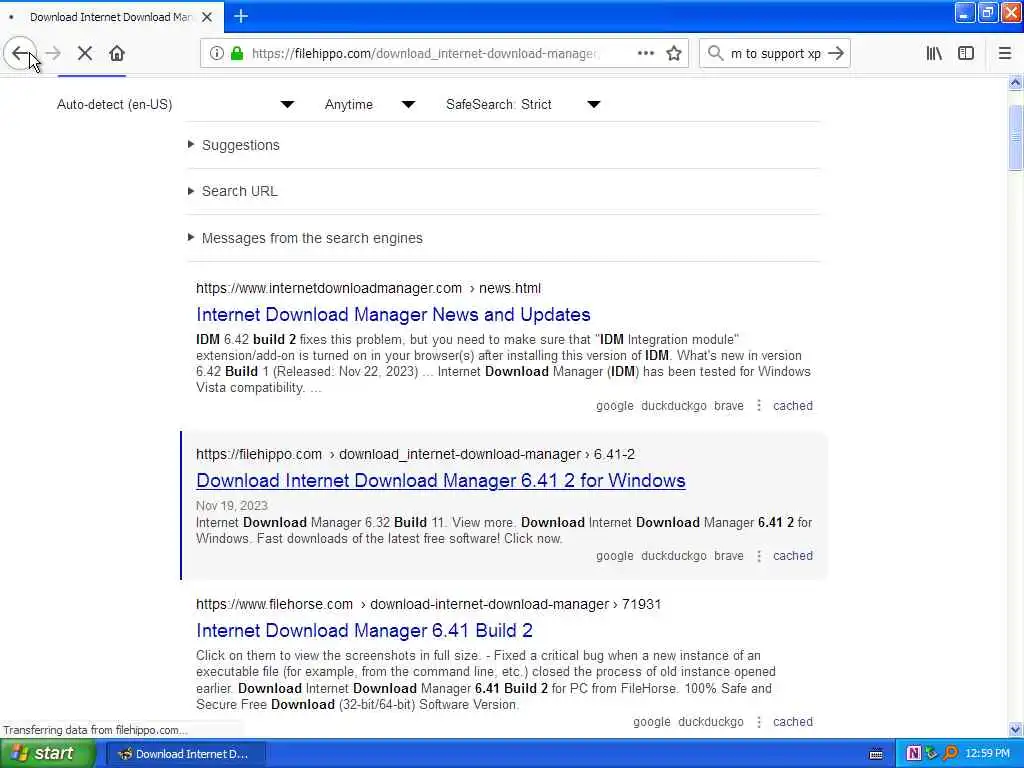
Task: Go back to the previous page
Action: (20, 53)
